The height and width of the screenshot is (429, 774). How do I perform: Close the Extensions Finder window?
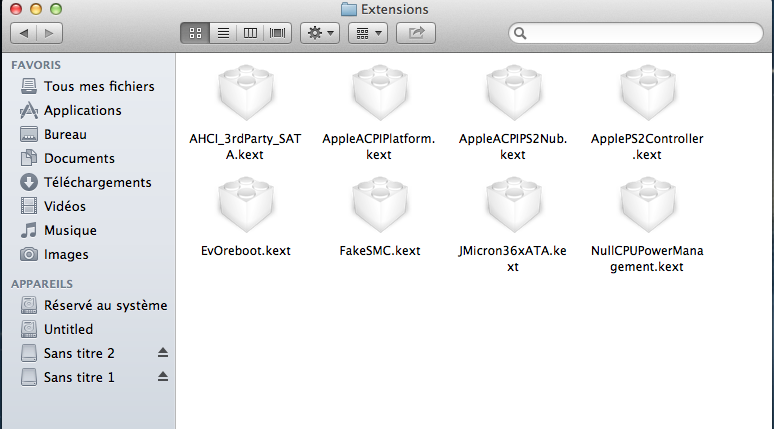16,9
